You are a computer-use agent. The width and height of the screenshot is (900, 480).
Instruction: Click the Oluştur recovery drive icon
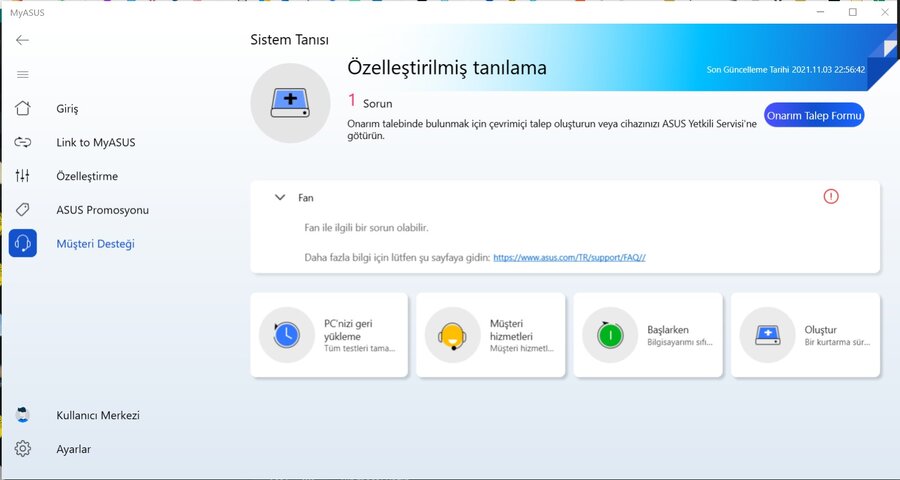pyautogui.click(x=767, y=335)
